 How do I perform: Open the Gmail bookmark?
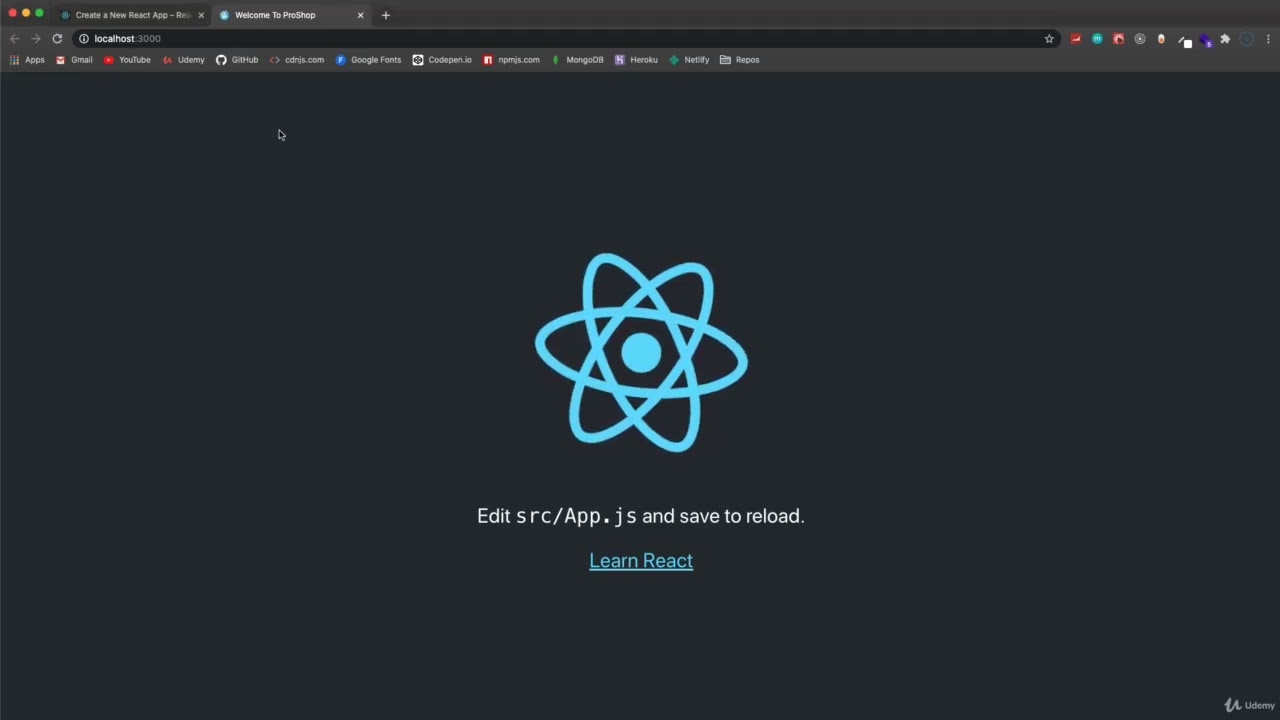tap(74, 60)
